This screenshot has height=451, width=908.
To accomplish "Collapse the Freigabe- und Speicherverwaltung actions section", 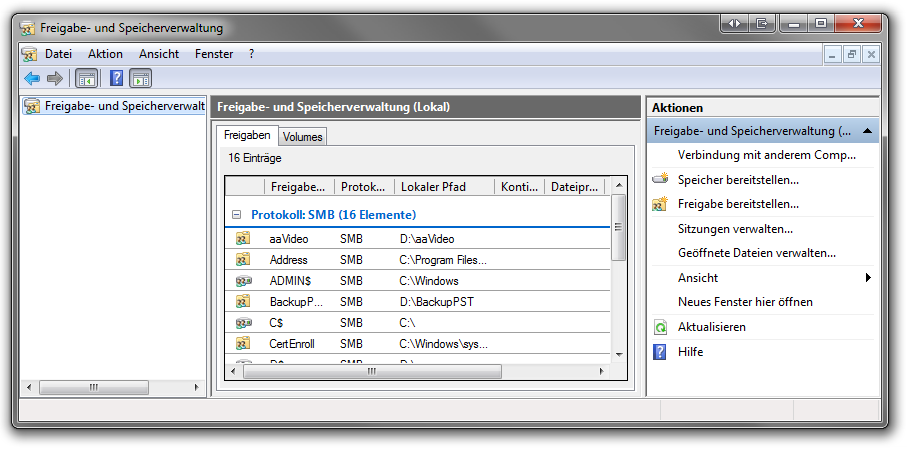I will point(867,131).
